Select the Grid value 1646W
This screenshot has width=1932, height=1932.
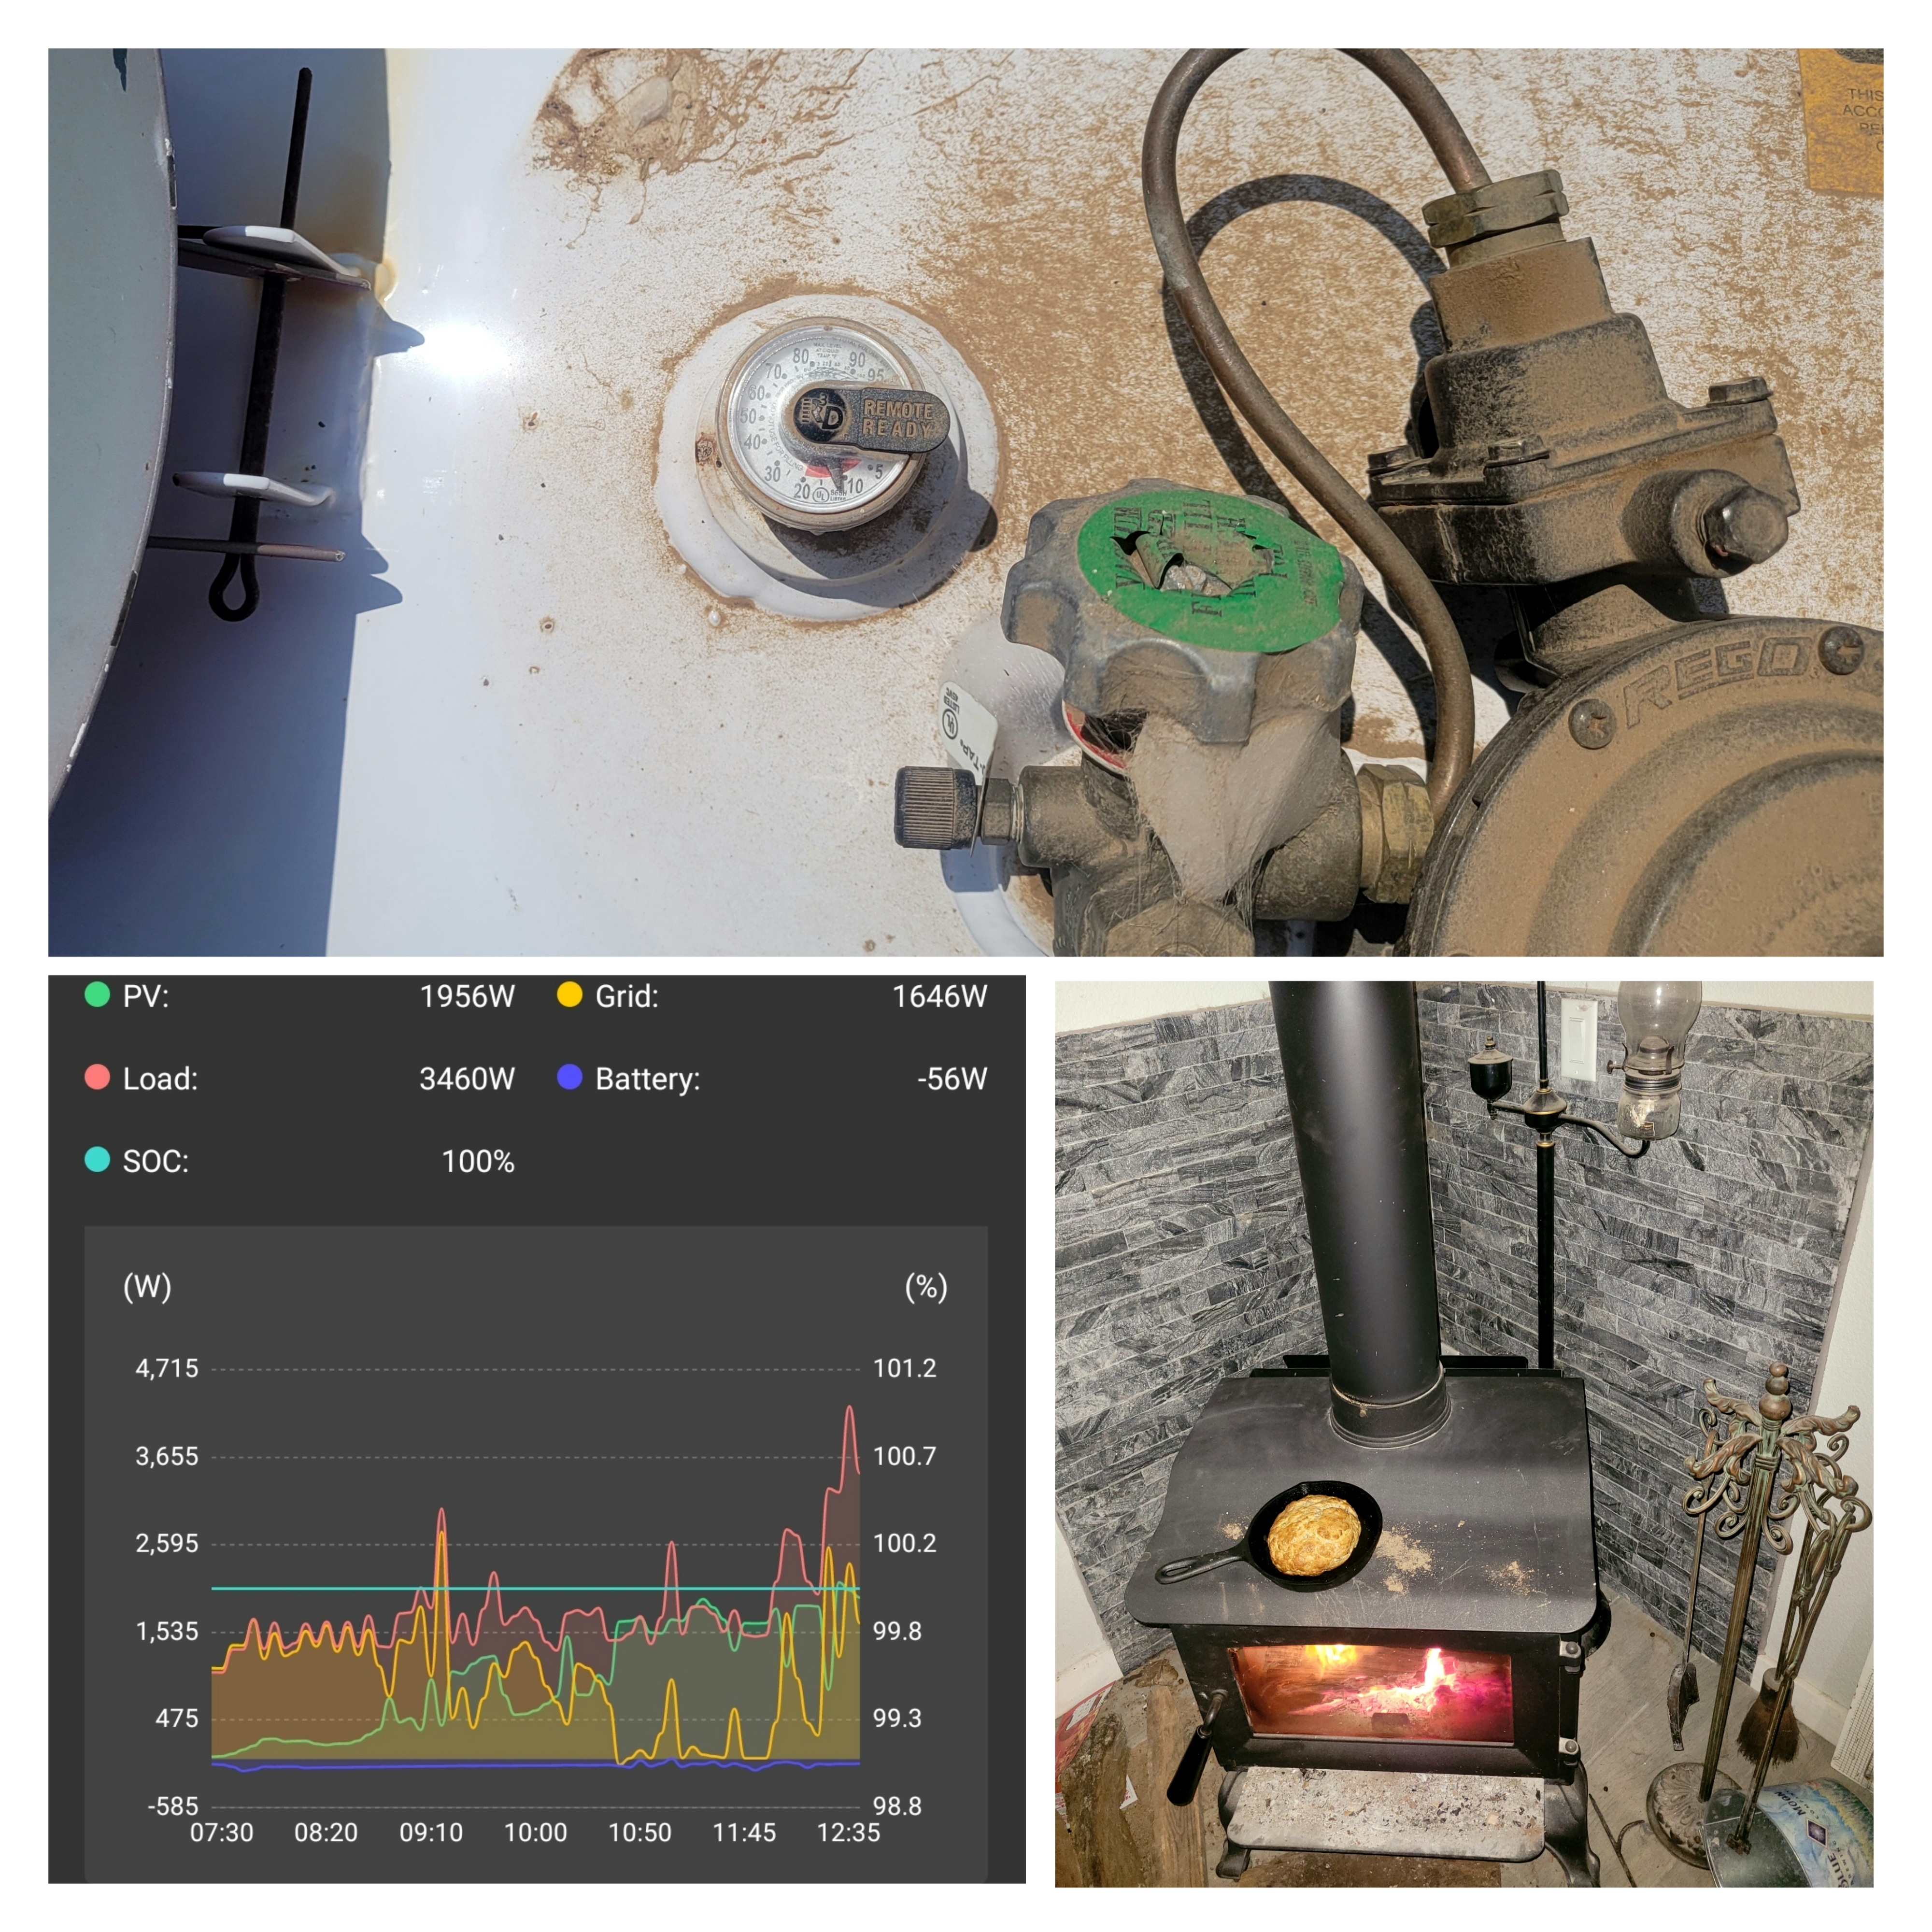point(939,996)
